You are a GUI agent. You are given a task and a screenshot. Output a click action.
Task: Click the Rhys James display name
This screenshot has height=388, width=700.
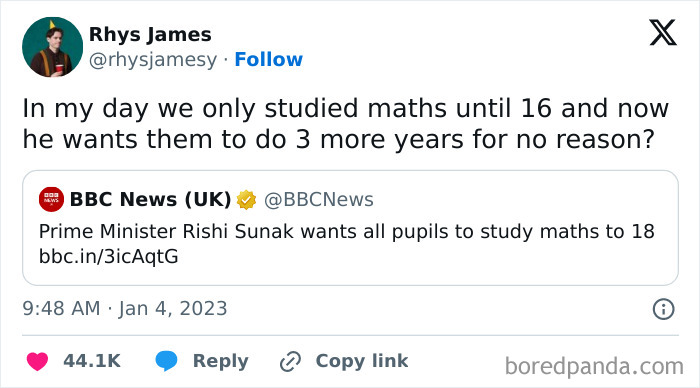(150, 34)
